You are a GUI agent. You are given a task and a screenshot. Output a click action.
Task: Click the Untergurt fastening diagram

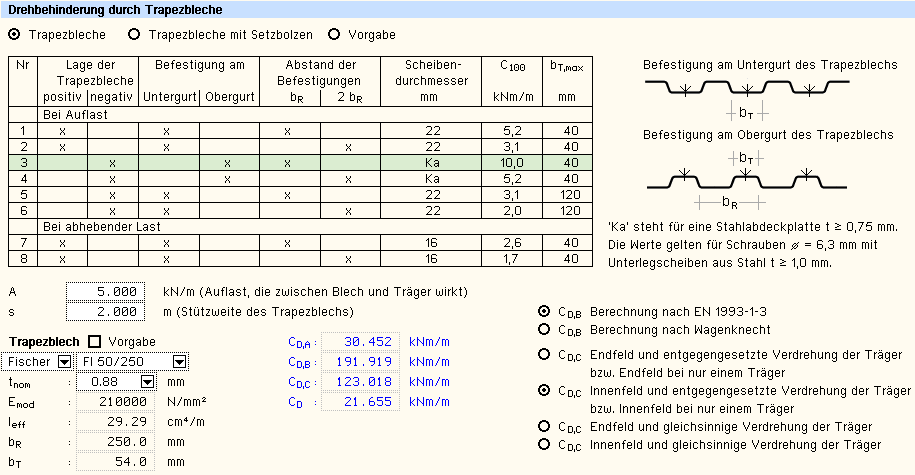(x=745, y=92)
